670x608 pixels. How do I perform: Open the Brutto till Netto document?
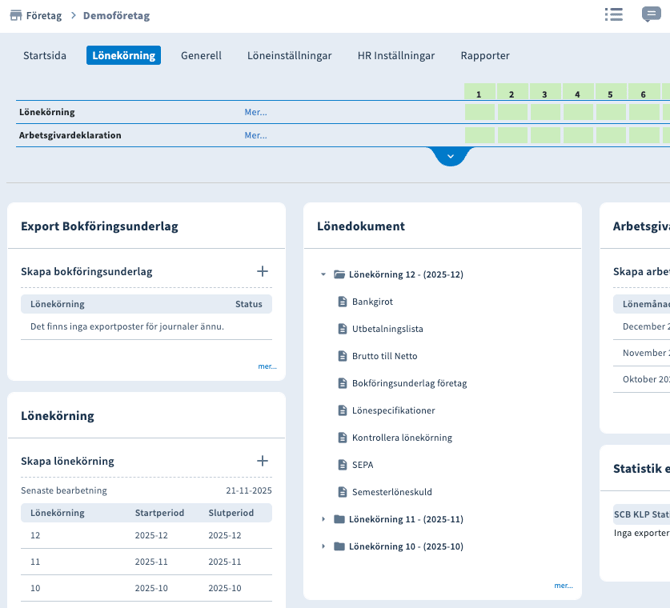[x=384, y=355]
